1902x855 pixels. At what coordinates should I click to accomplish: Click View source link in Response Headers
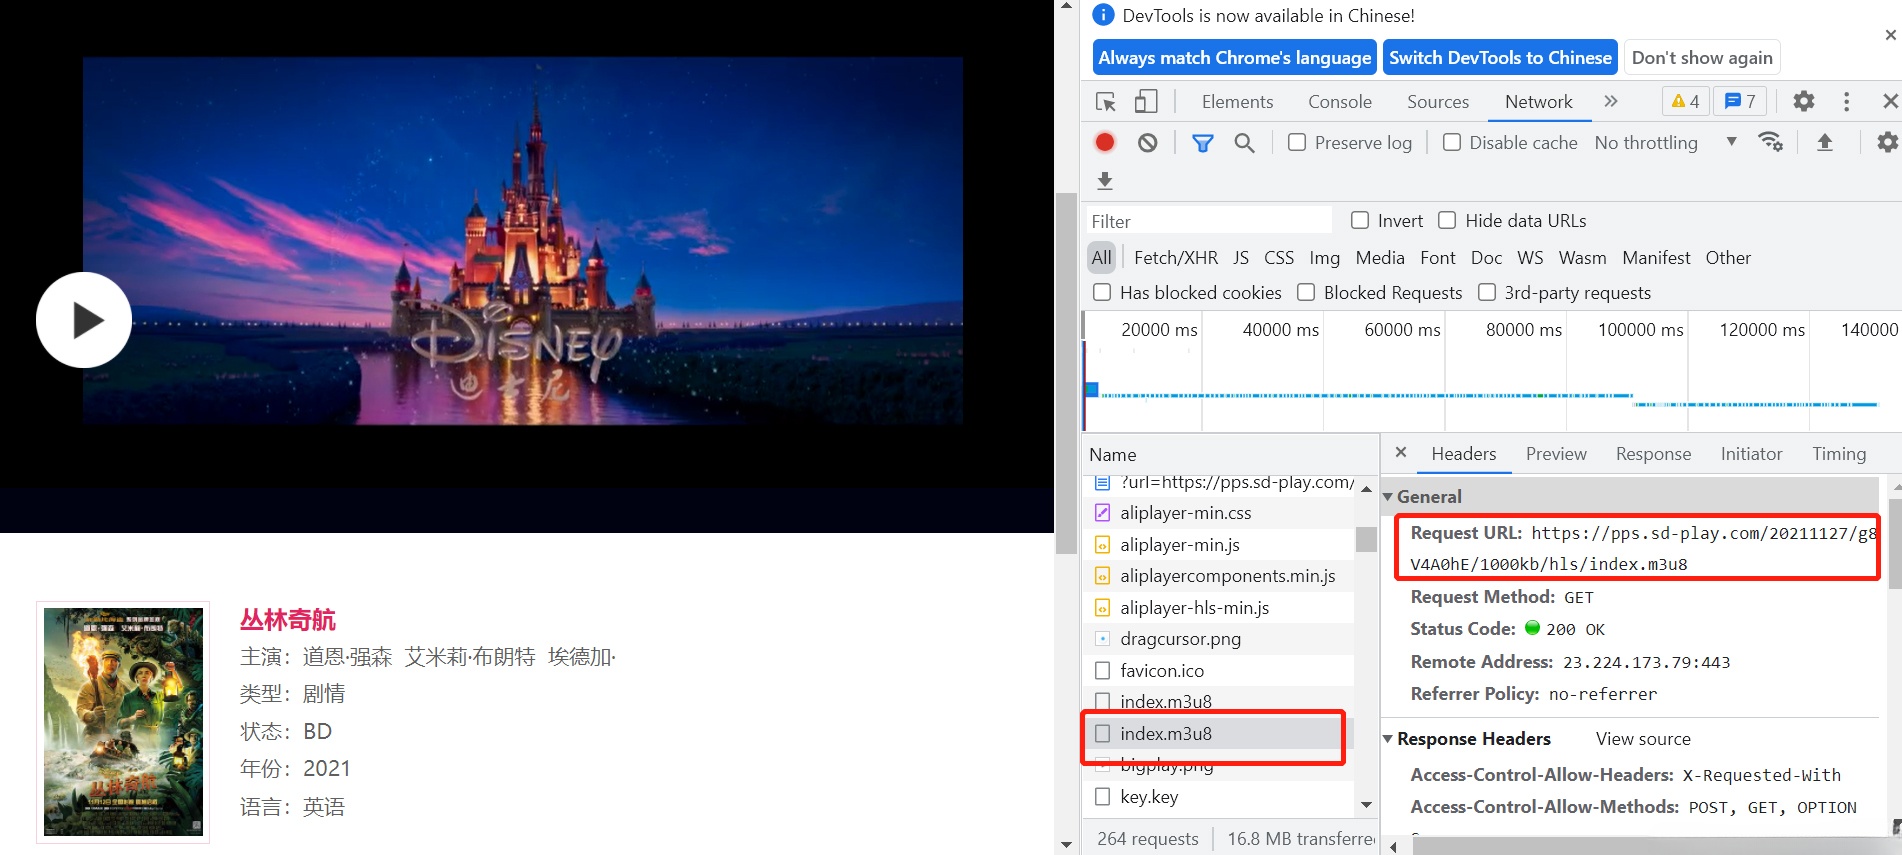click(1643, 739)
